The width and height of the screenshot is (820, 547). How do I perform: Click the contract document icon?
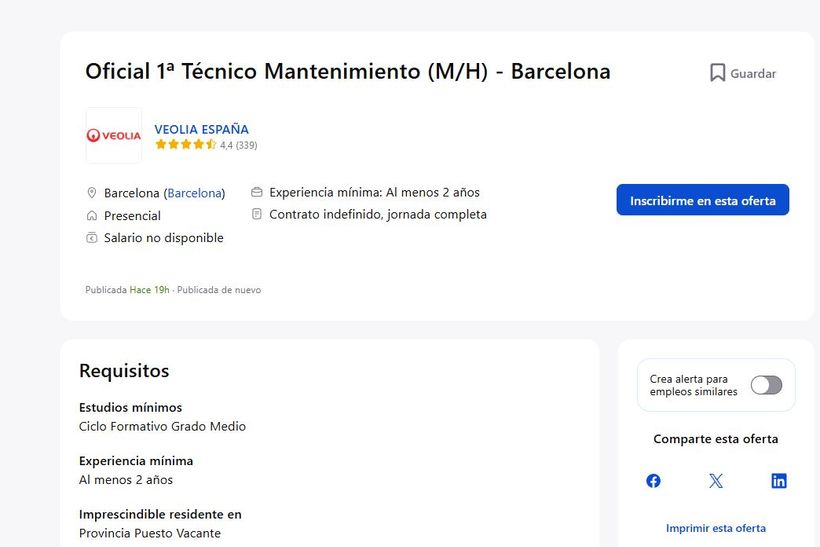(257, 214)
